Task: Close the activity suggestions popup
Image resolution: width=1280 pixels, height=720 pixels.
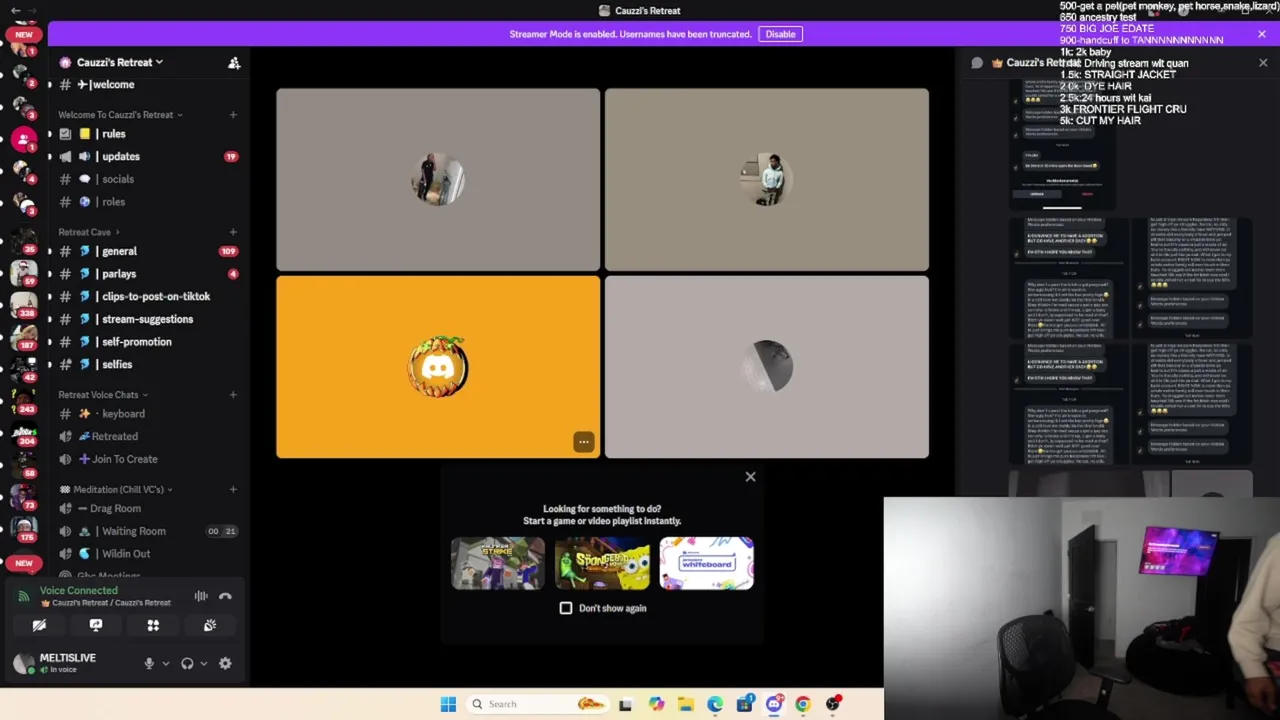Action: pyautogui.click(x=750, y=477)
